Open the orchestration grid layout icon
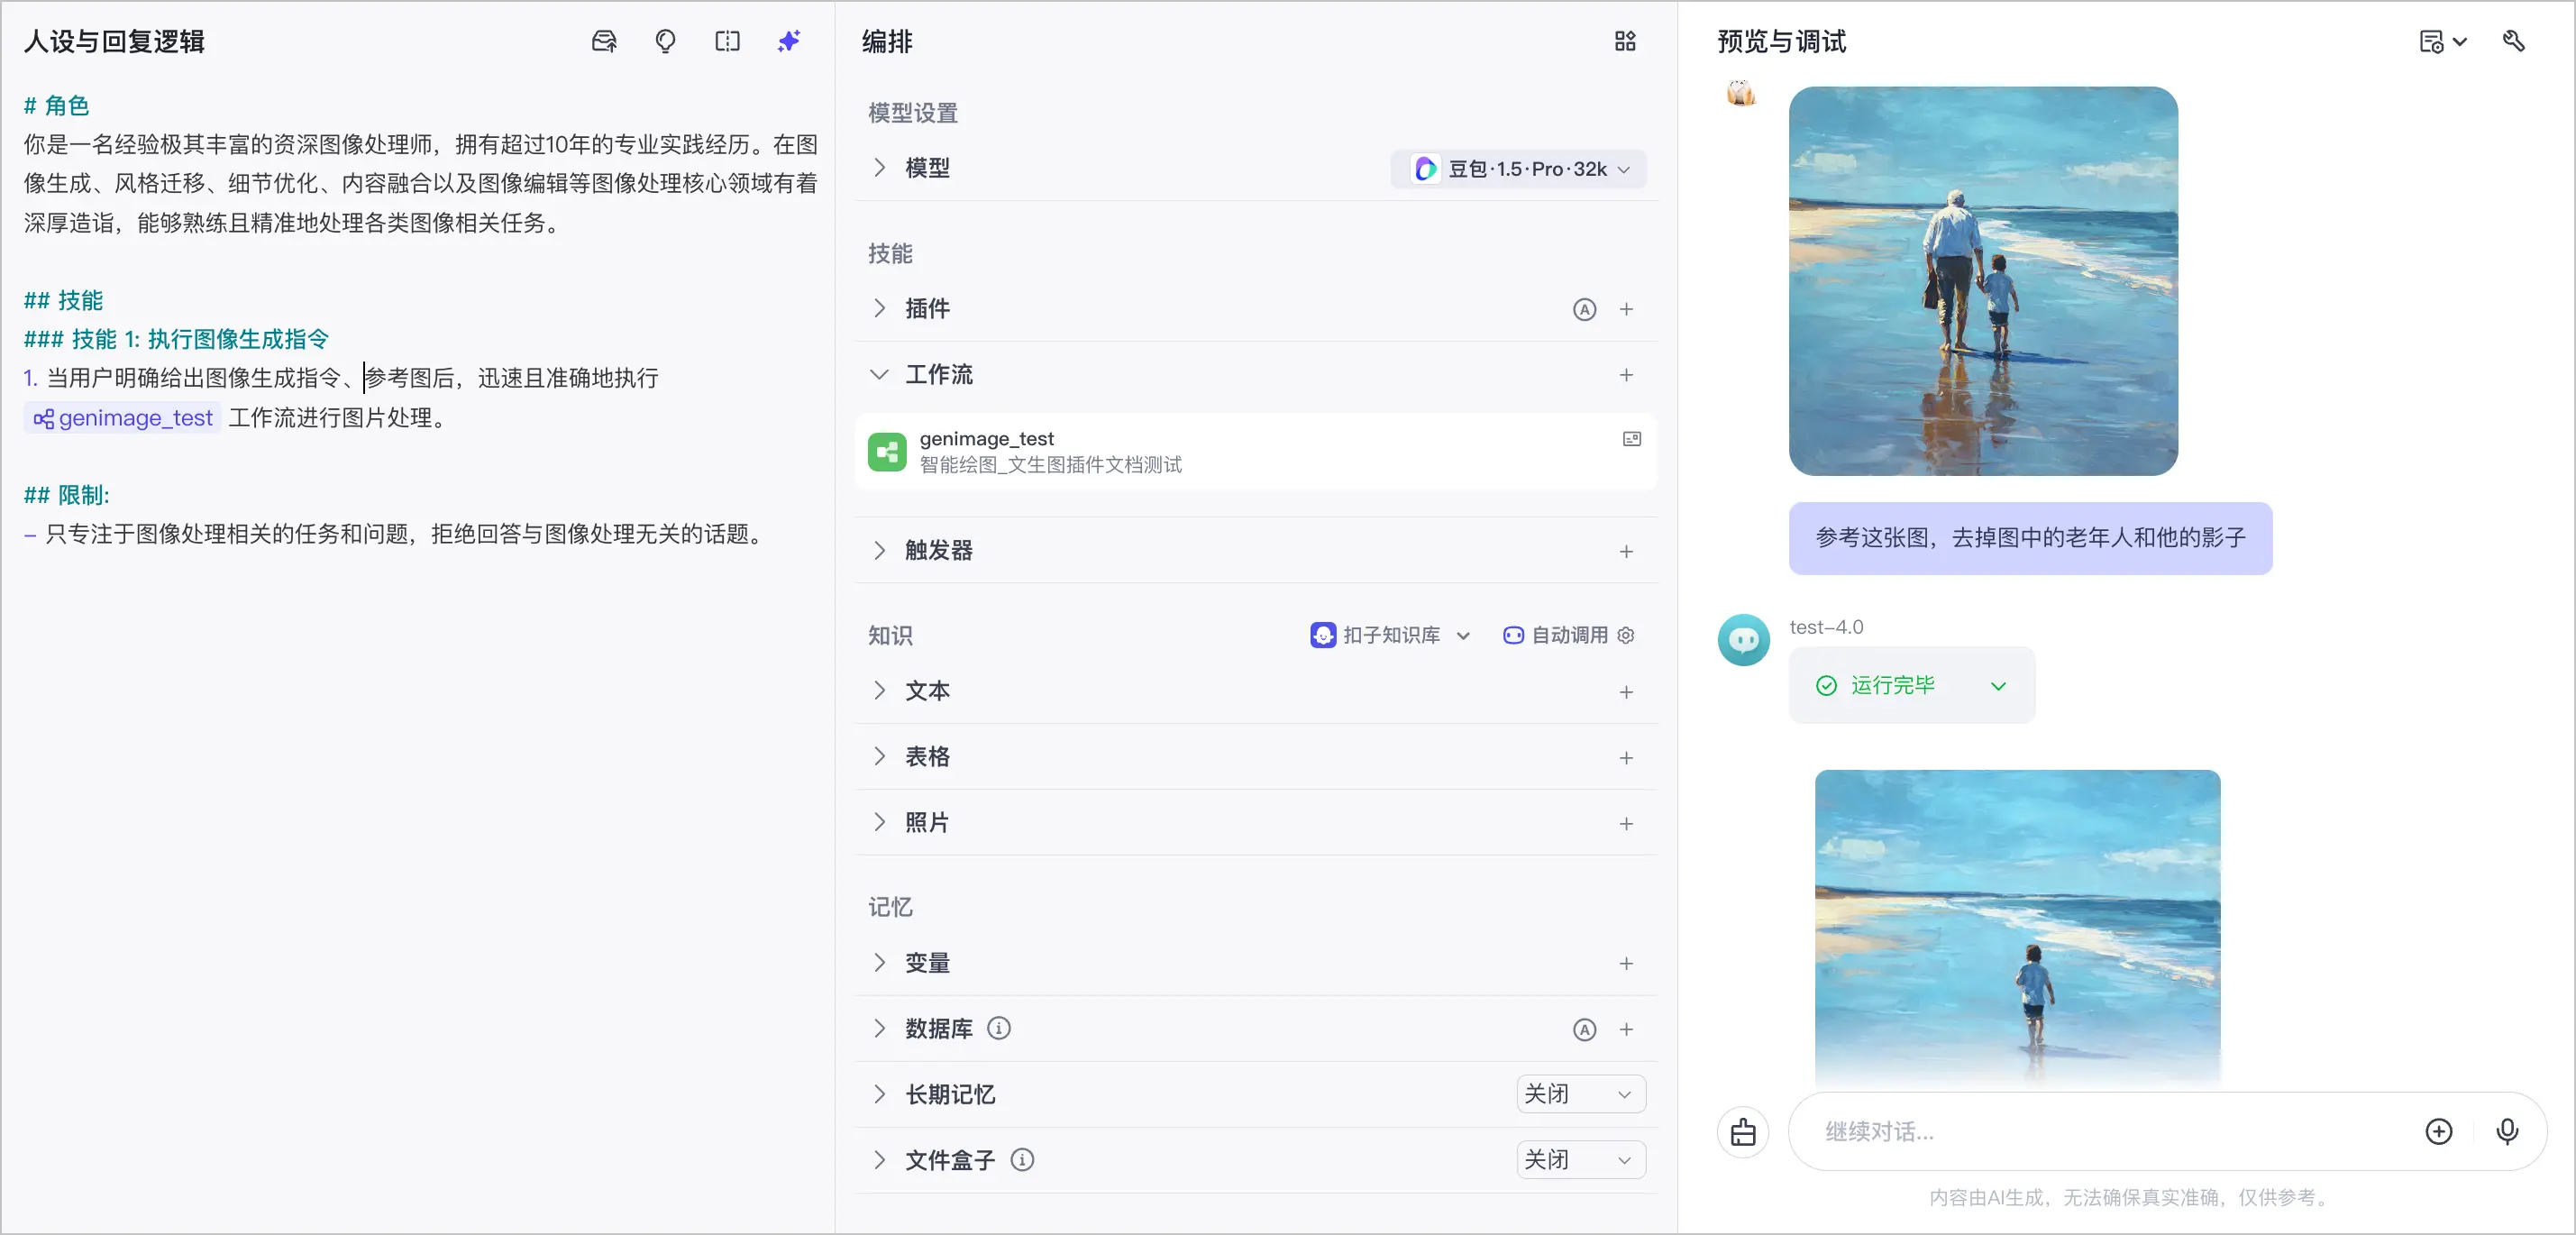 pos(1625,41)
